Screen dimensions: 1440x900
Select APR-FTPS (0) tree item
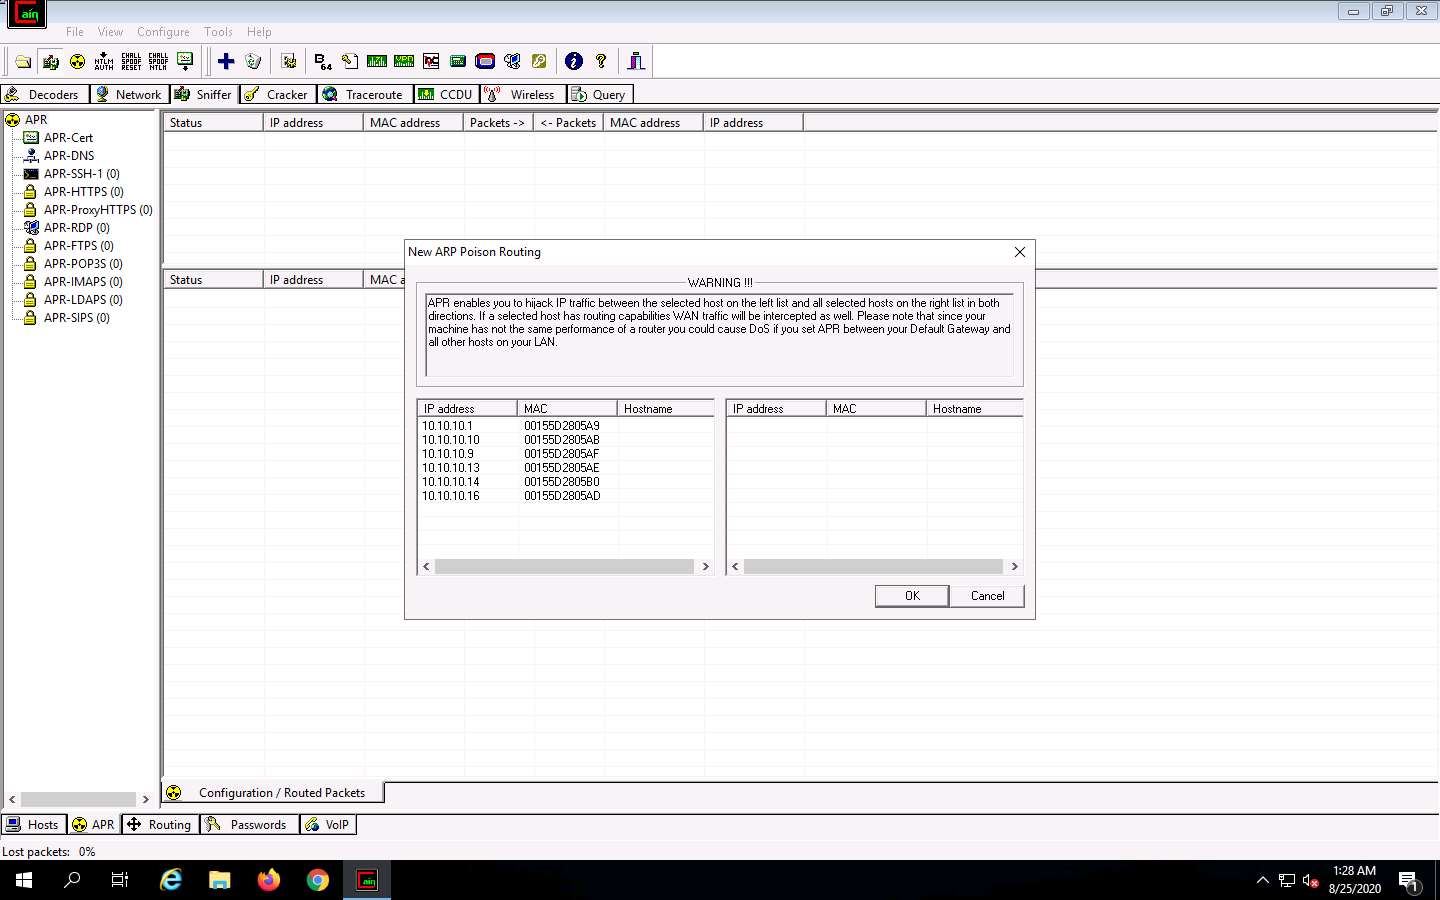click(79, 246)
